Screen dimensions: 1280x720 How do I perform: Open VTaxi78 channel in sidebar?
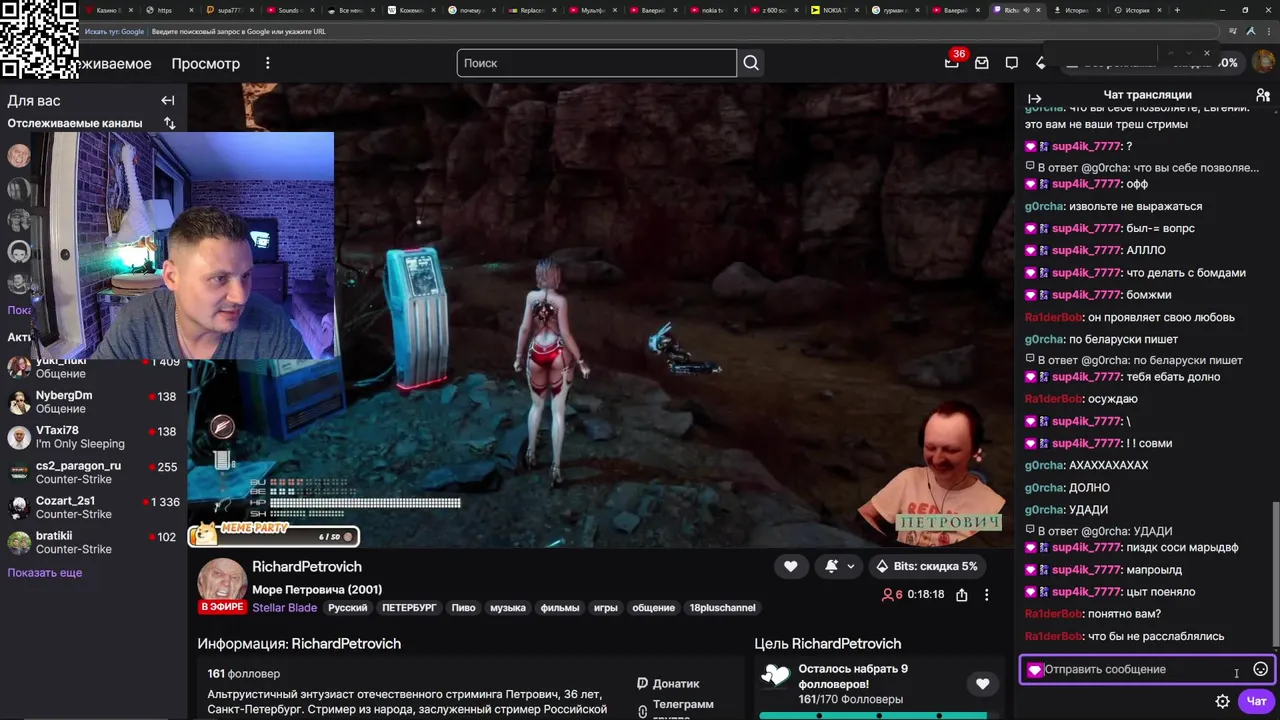tap(94, 437)
